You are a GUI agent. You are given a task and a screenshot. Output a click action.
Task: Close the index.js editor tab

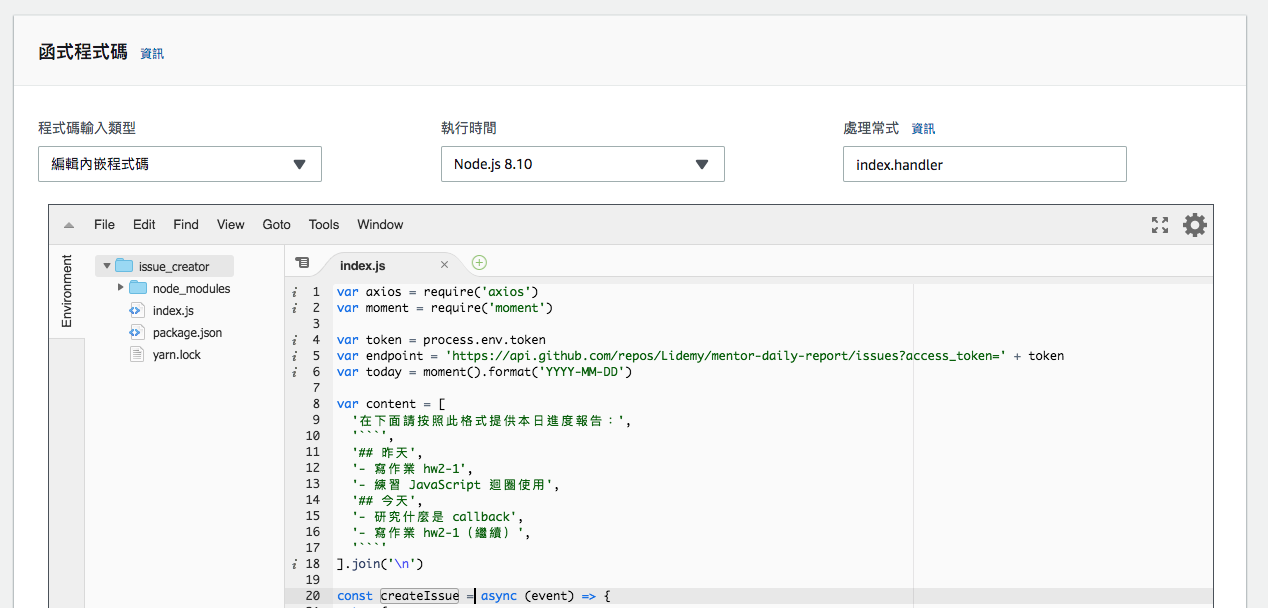click(444, 265)
